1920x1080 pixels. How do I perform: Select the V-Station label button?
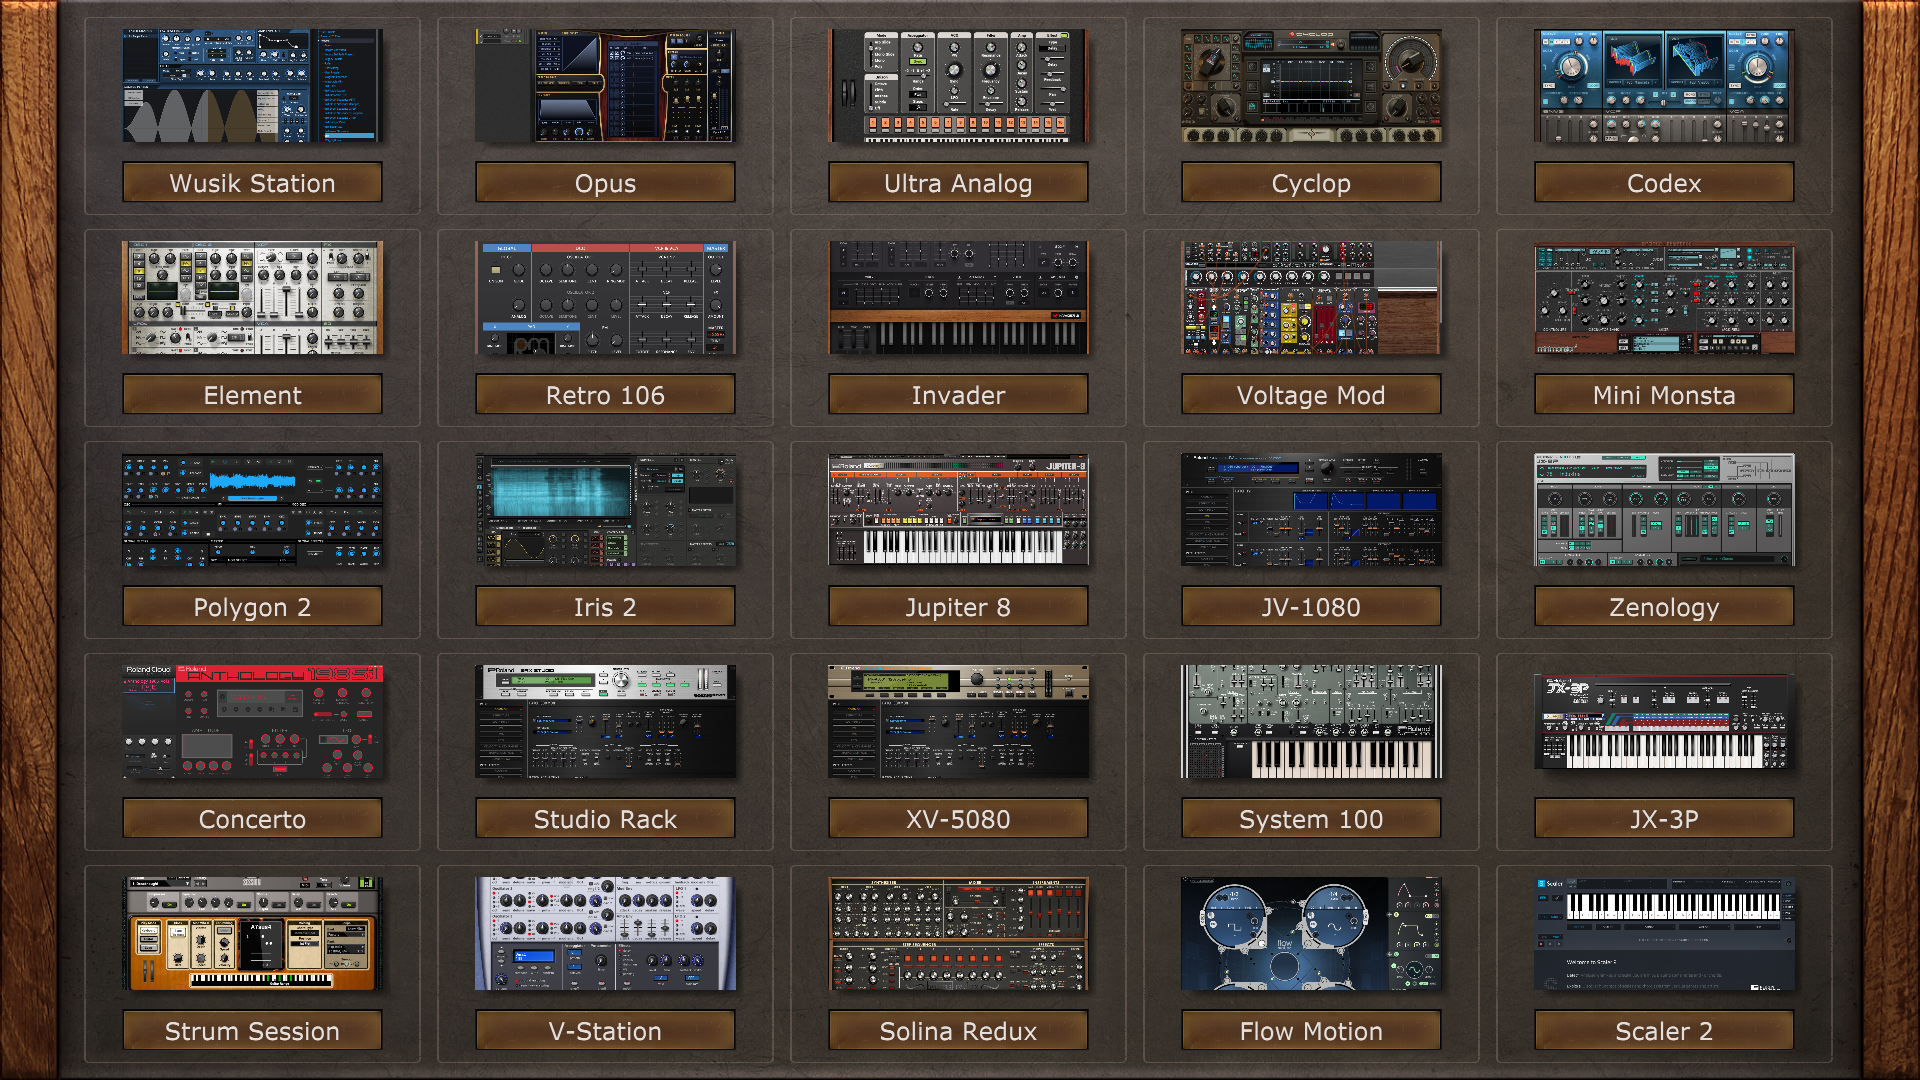click(605, 1031)
